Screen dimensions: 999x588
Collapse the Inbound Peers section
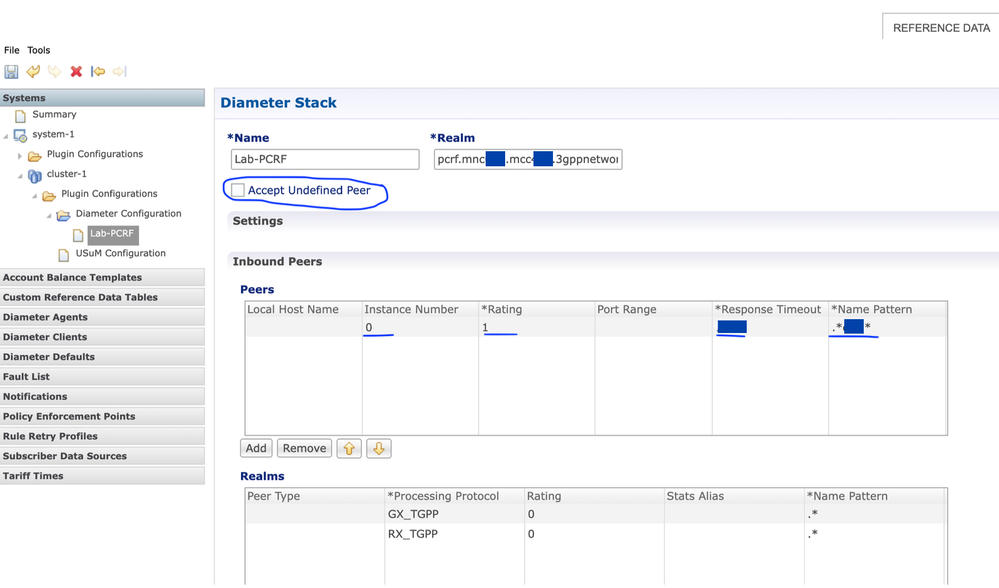pos(277,261)
